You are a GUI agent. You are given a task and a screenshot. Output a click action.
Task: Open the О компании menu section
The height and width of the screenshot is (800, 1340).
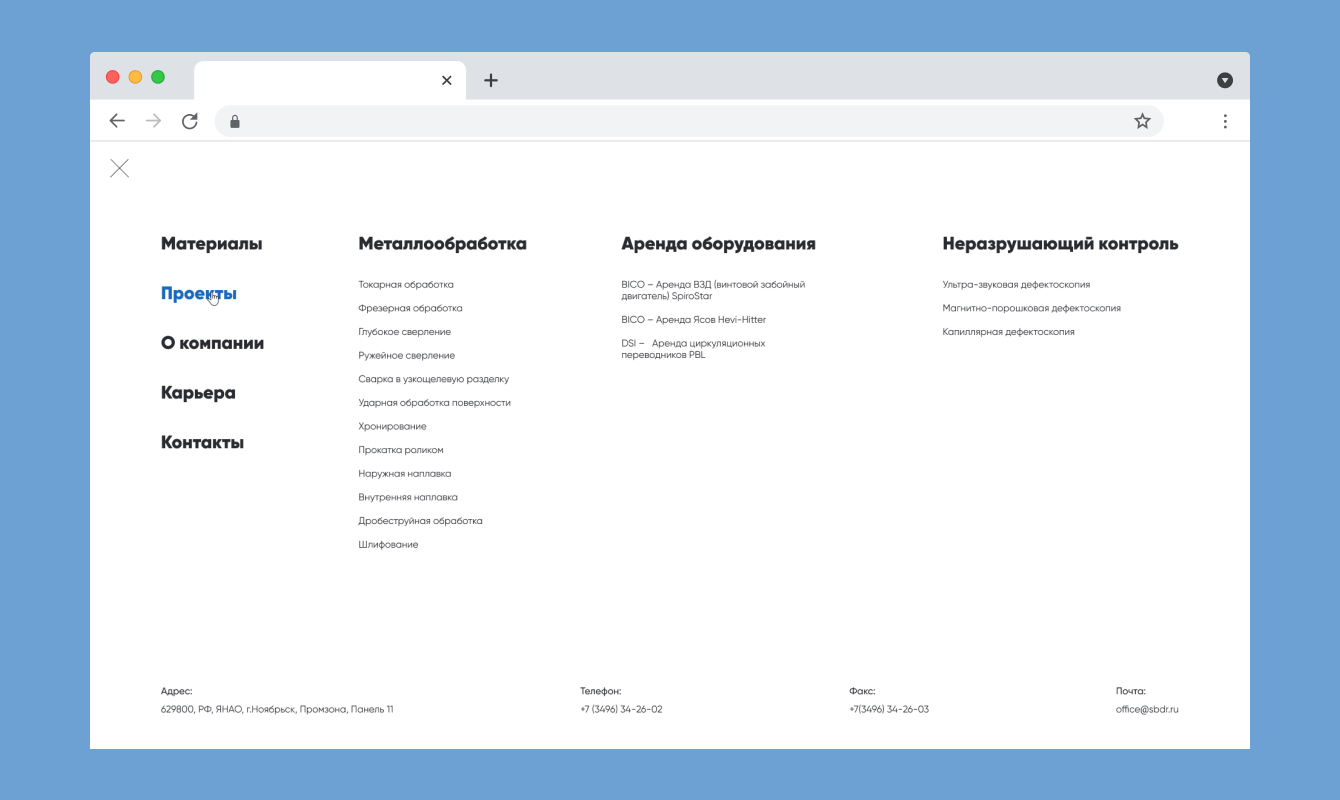coord(212,343)
